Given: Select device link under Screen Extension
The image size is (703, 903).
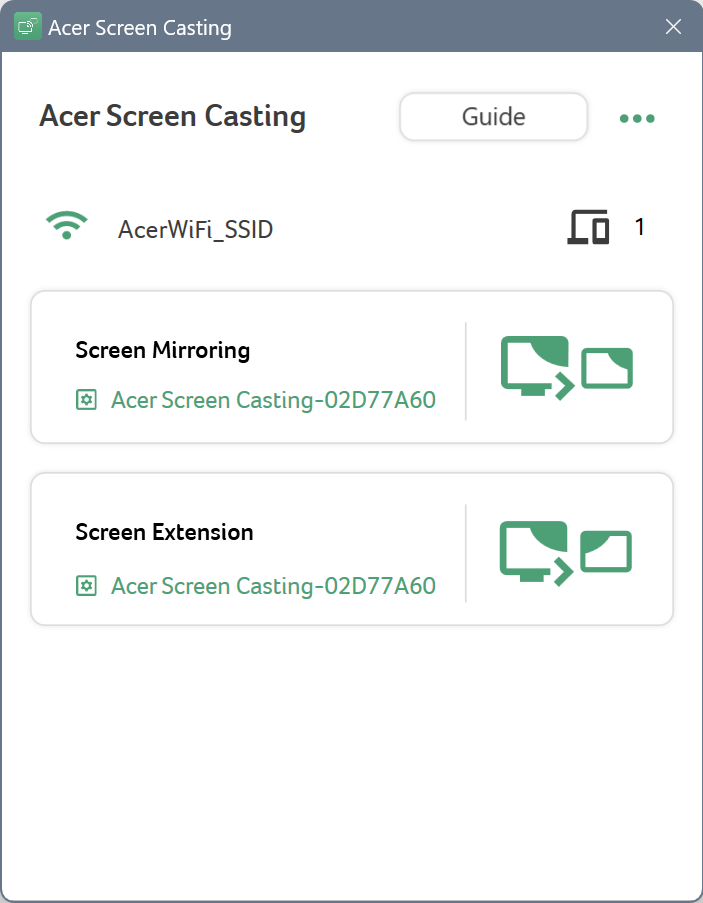Looking at the screenshot, I should click(273, 586).
